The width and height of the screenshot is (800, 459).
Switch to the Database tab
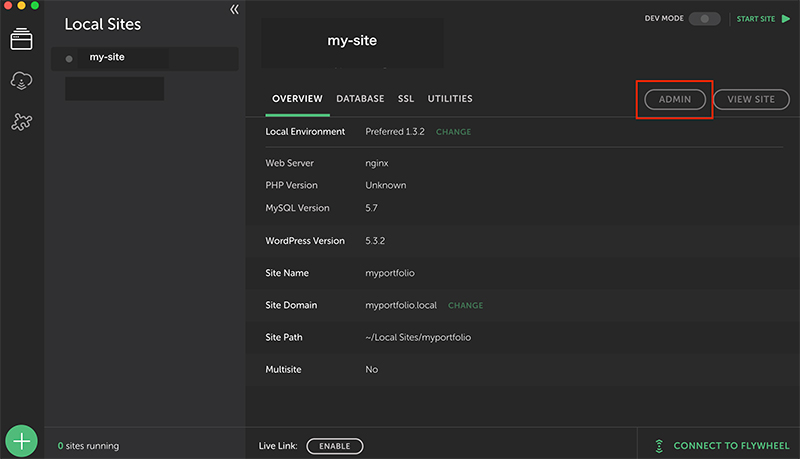[360, 99]
